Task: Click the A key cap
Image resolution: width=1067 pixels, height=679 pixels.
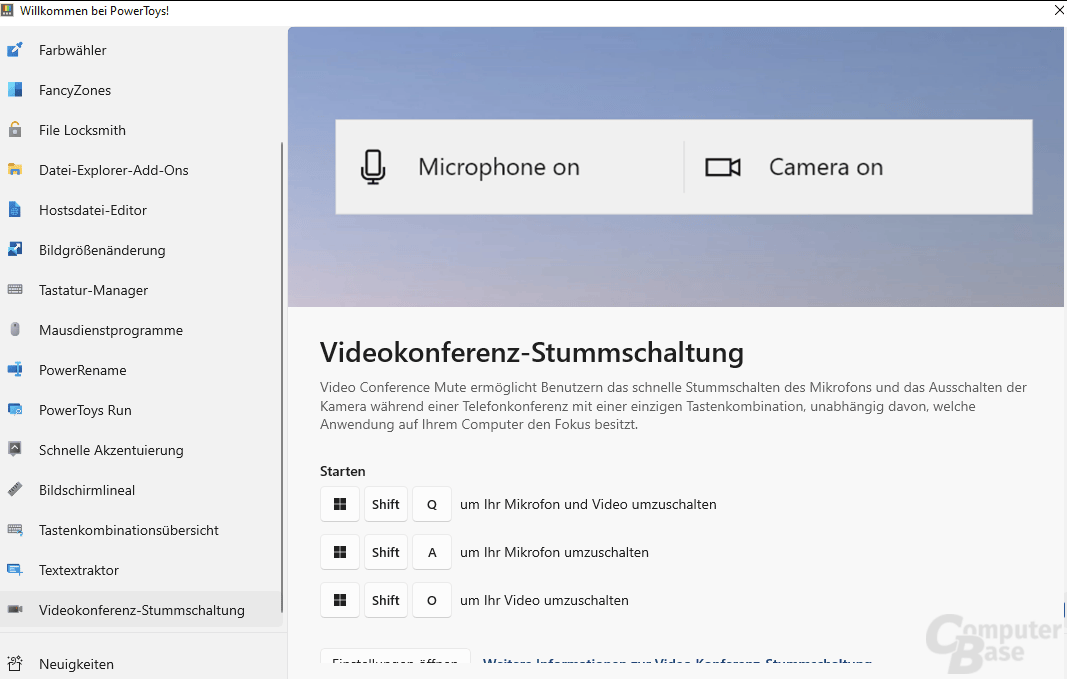Action: [x=432, y=552]
